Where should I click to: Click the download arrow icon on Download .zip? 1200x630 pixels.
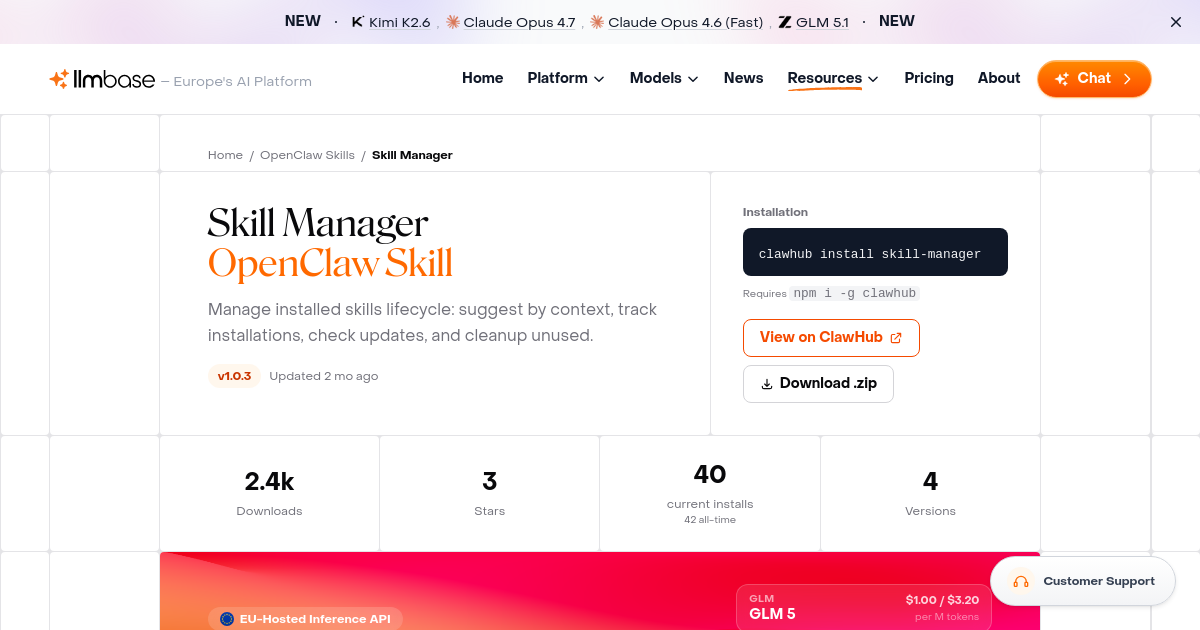coord(766,383)
